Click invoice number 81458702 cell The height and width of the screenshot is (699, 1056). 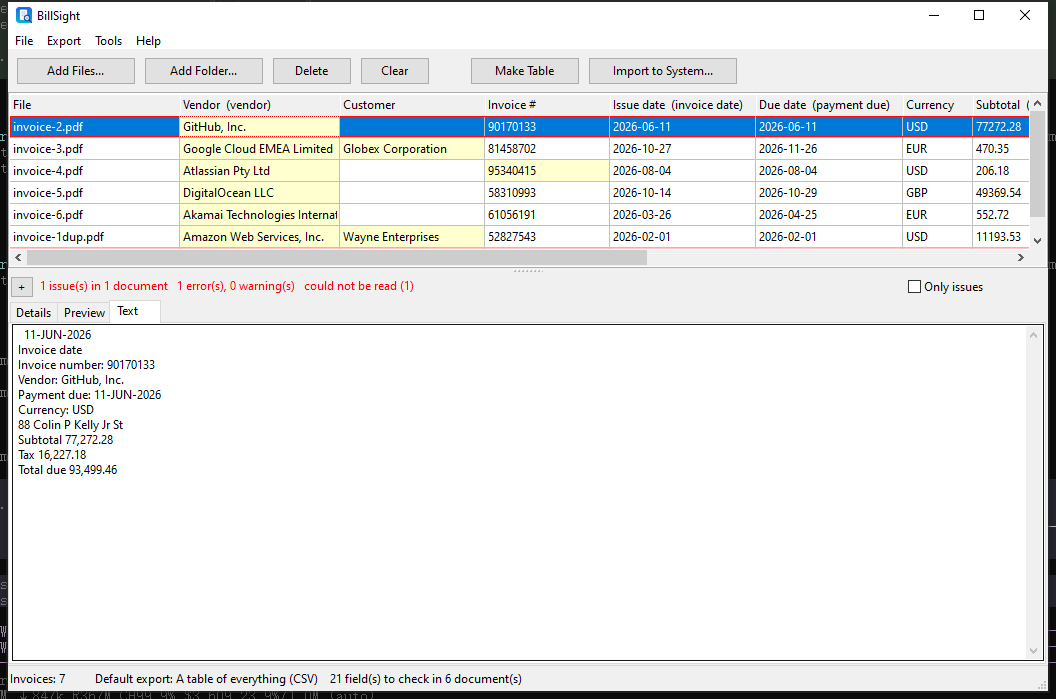547,149
